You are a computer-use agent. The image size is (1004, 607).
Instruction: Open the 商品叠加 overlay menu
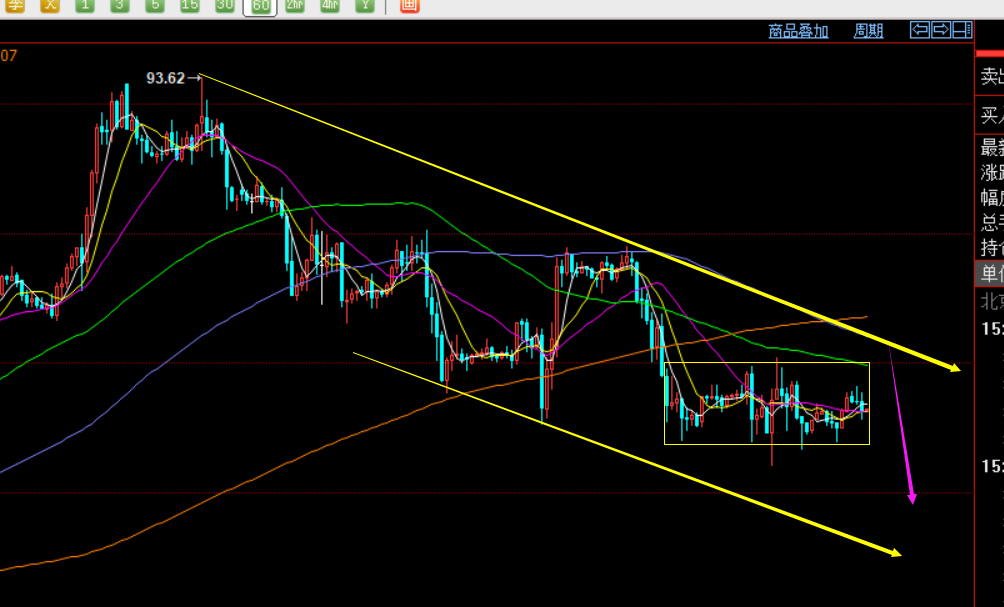coord(798,31)
